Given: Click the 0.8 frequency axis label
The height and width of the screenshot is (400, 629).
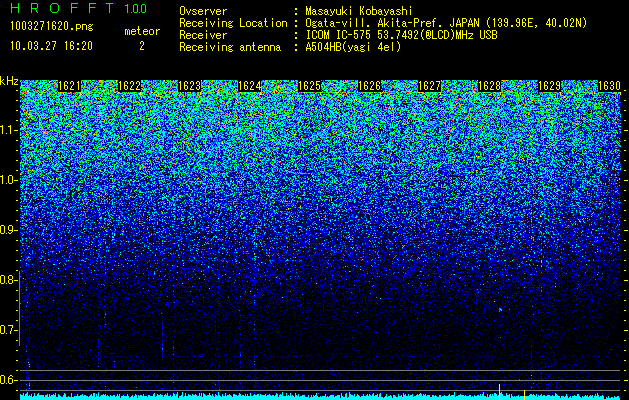Looking at the screenshot, I should tap(8, 280).
